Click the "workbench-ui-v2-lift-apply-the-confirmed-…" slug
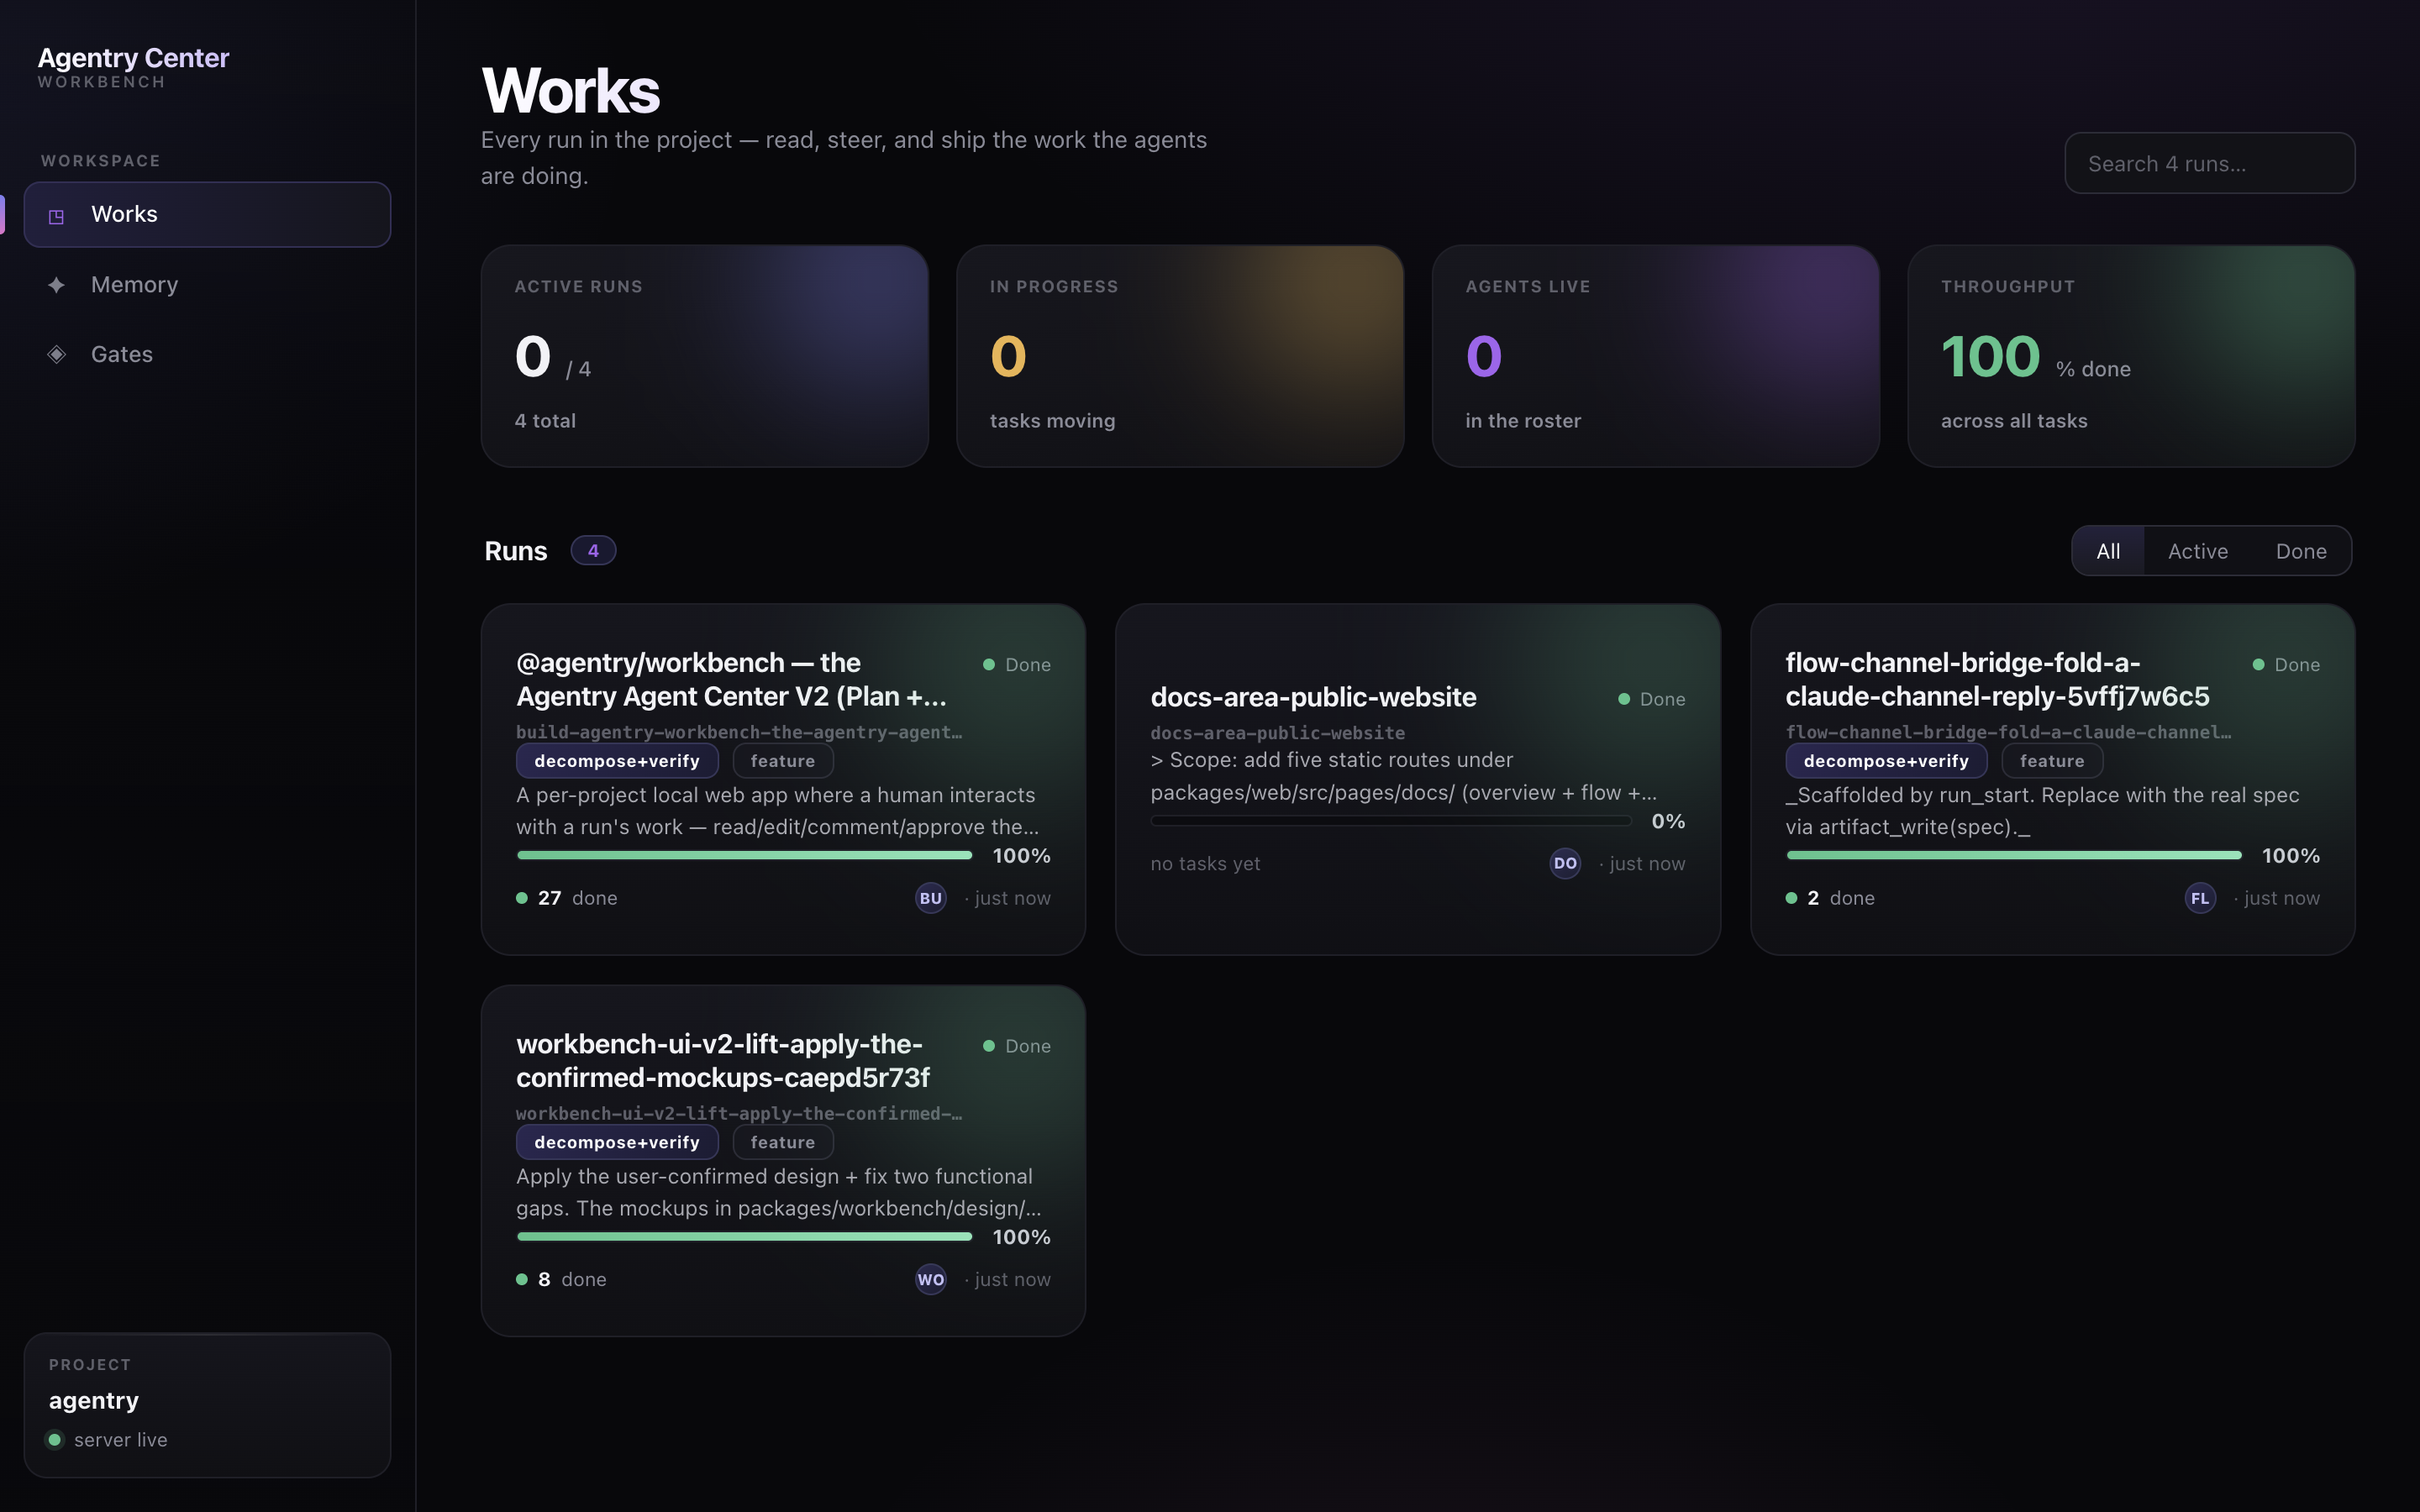The height and width of the screenshot is (1512, 2420). [x=739, y=1113]
